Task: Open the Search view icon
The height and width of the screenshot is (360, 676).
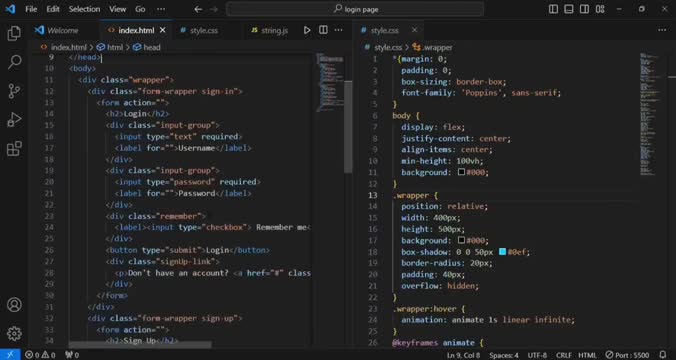Action: click(x=14, y=62)
